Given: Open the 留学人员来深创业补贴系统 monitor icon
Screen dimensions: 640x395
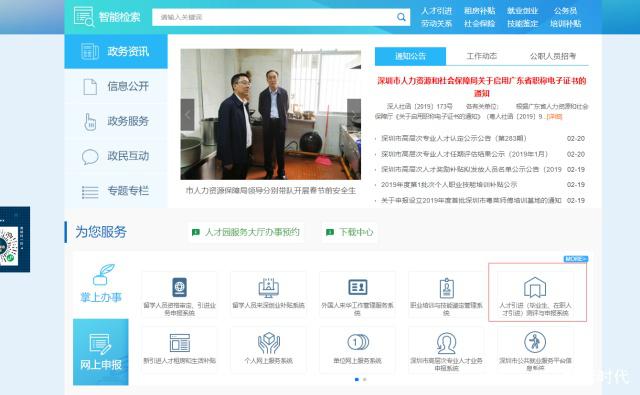Looking at the screenshot, I should (268, 288).
